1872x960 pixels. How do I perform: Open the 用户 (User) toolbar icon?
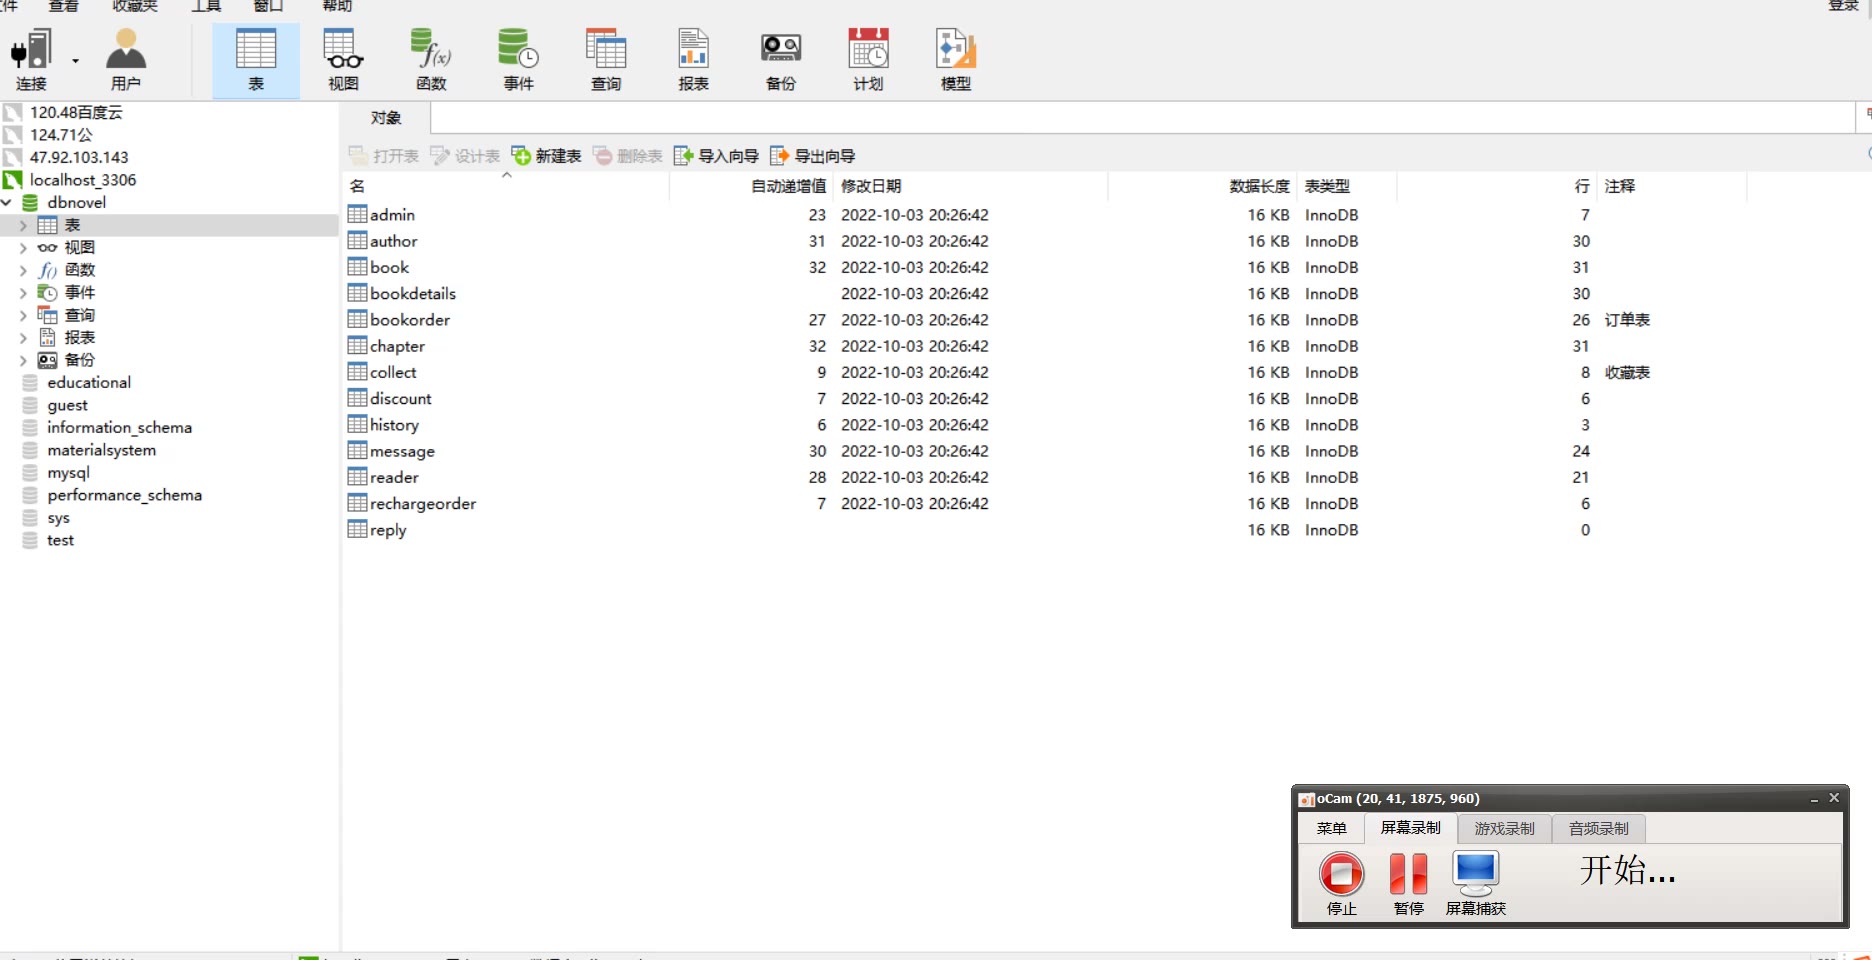pyautogui.click(x=126, y=60)
